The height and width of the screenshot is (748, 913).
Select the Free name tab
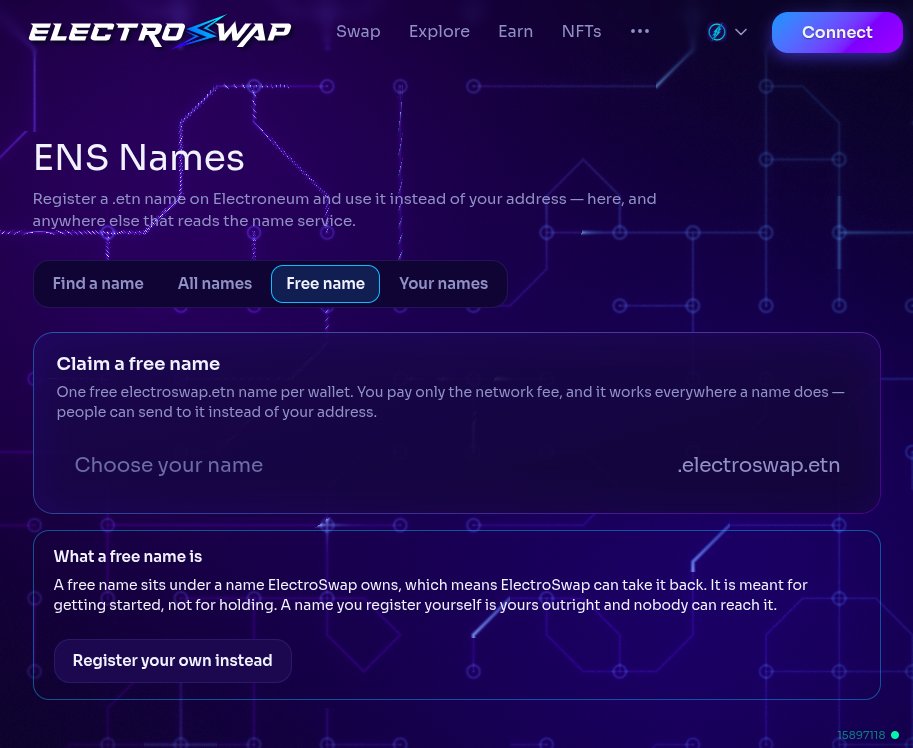pyautogui.click(x=325, y=283)
